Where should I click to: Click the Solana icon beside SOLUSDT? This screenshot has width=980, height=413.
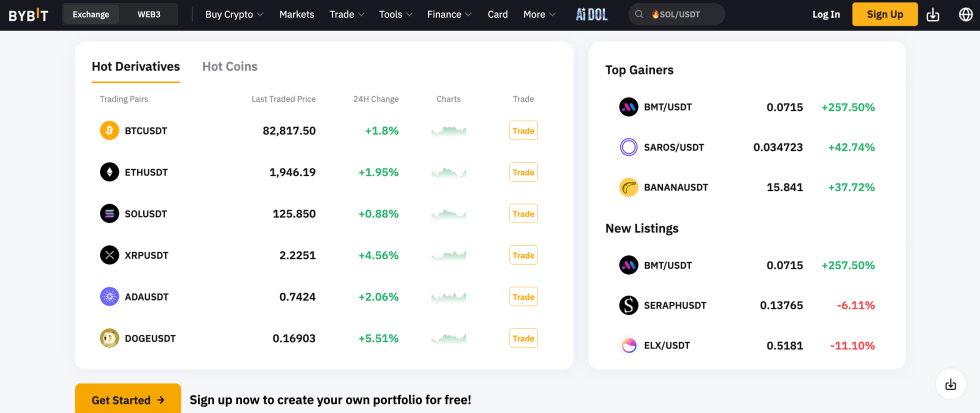[109, 214]
